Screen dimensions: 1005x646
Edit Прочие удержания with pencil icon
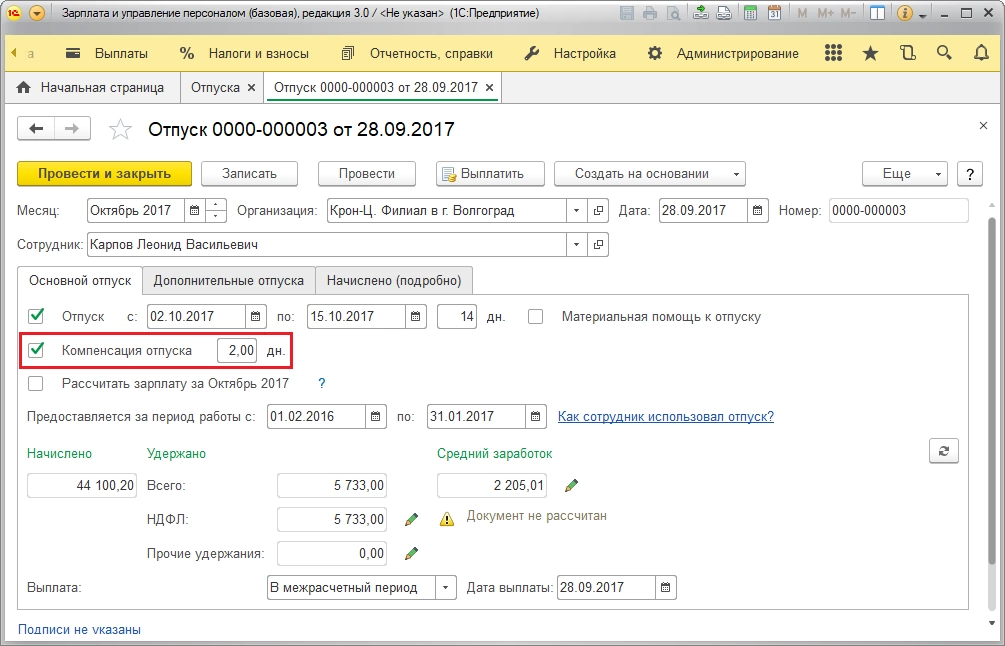click(411, 553)
